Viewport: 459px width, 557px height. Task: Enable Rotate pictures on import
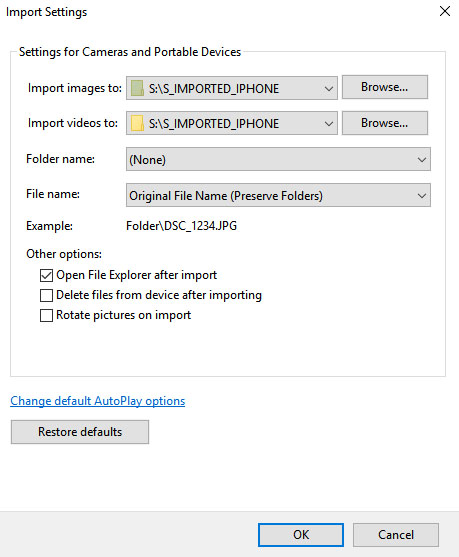tap(46, 315)
